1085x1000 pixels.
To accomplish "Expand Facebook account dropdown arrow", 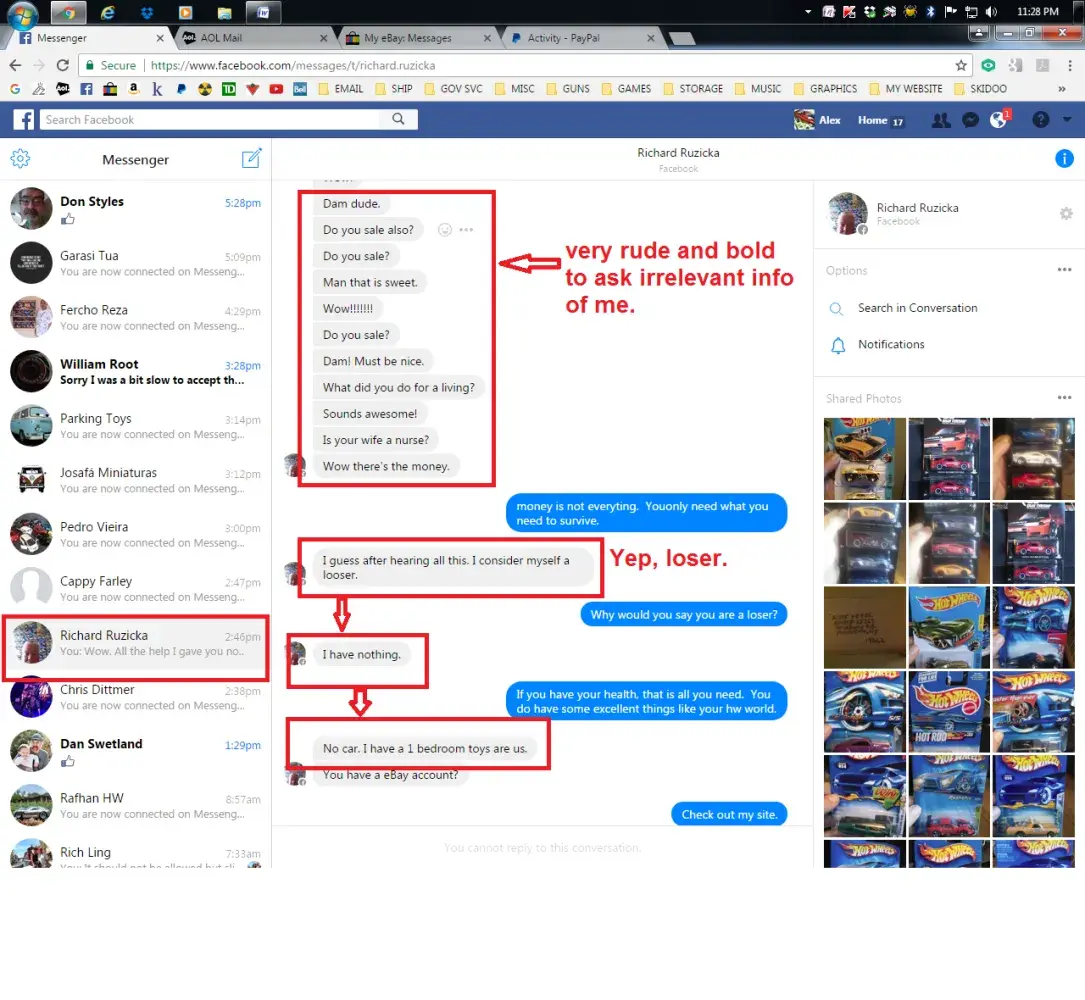I will 1066,120.
